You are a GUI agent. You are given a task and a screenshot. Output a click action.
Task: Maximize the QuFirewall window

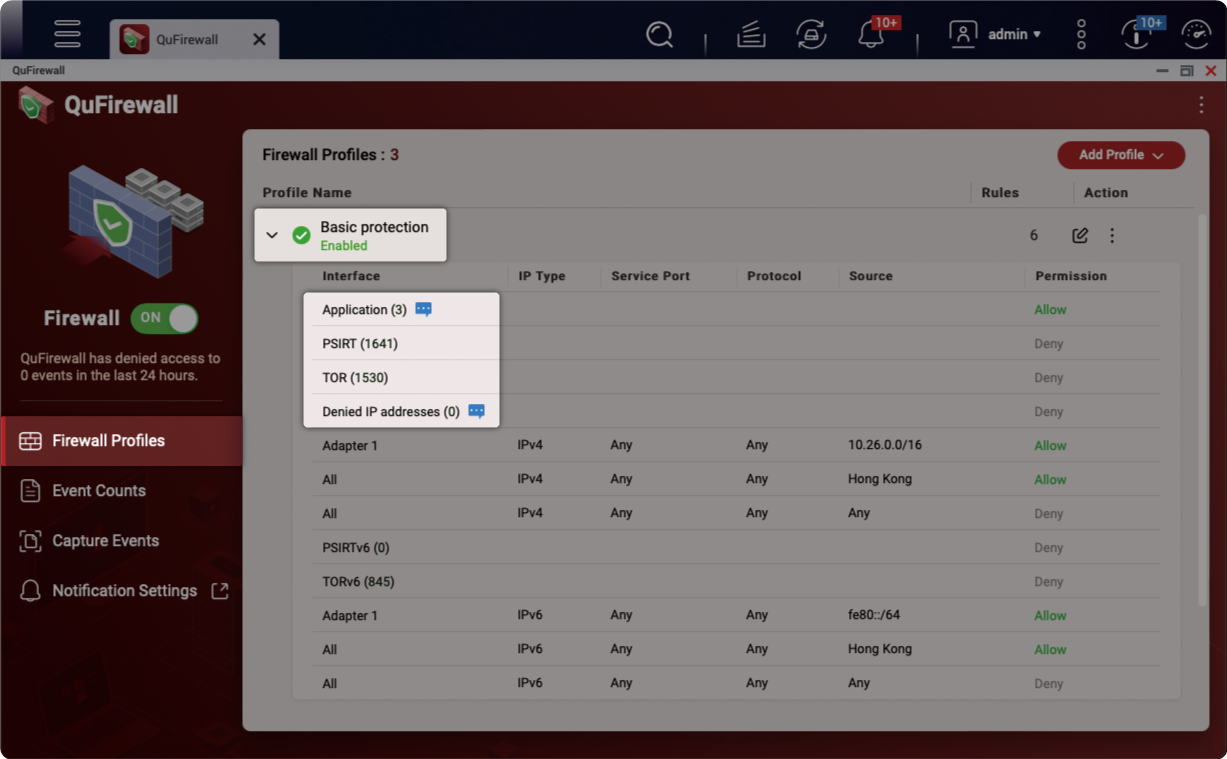(1187, 71)
